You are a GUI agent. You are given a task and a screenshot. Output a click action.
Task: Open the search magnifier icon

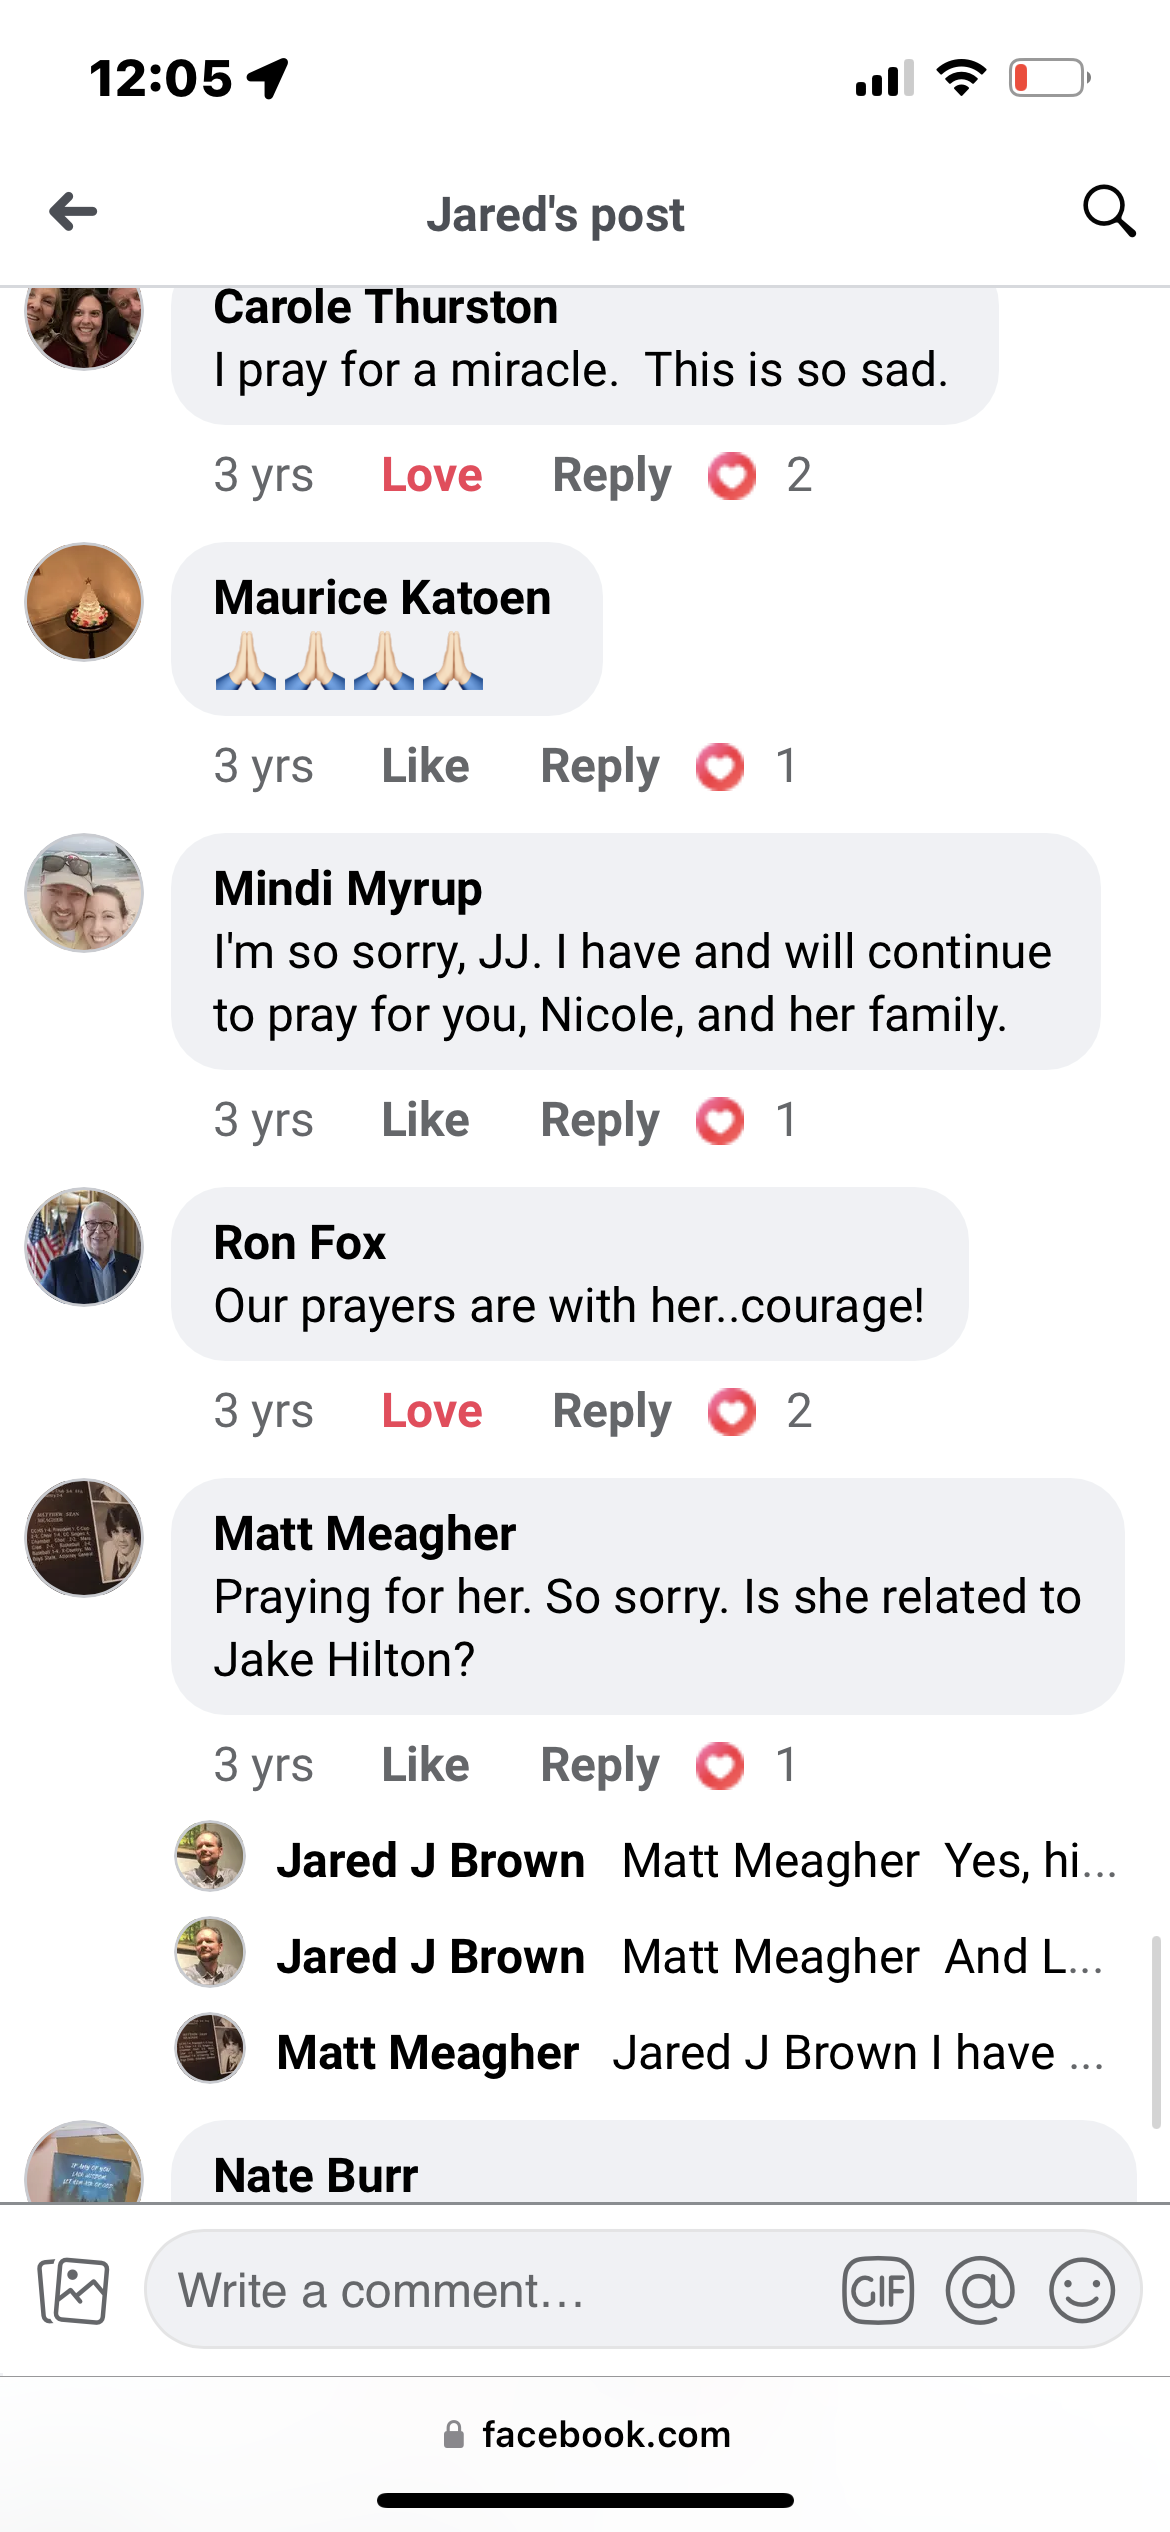coord(1108,211)
